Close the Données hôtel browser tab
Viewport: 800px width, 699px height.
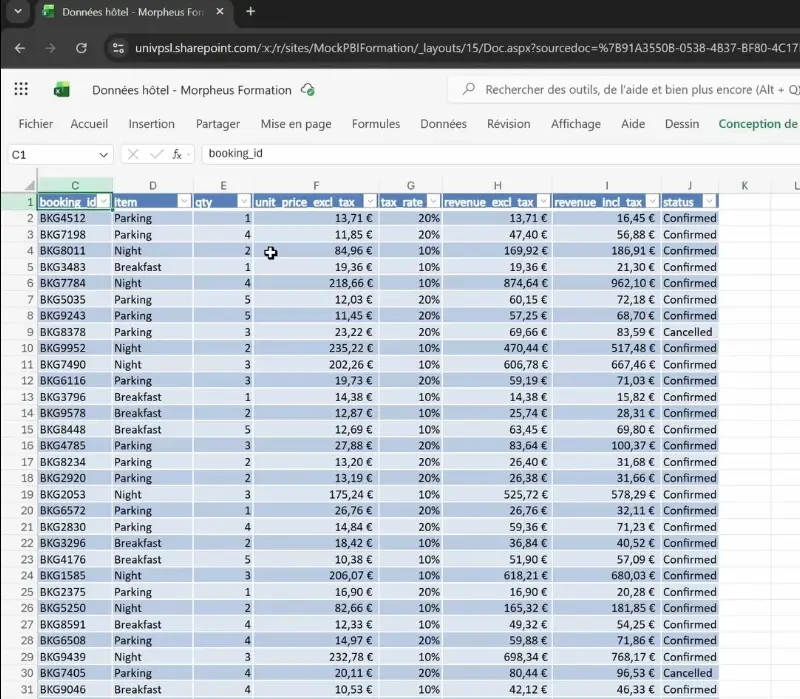click(x=220, y=11)
